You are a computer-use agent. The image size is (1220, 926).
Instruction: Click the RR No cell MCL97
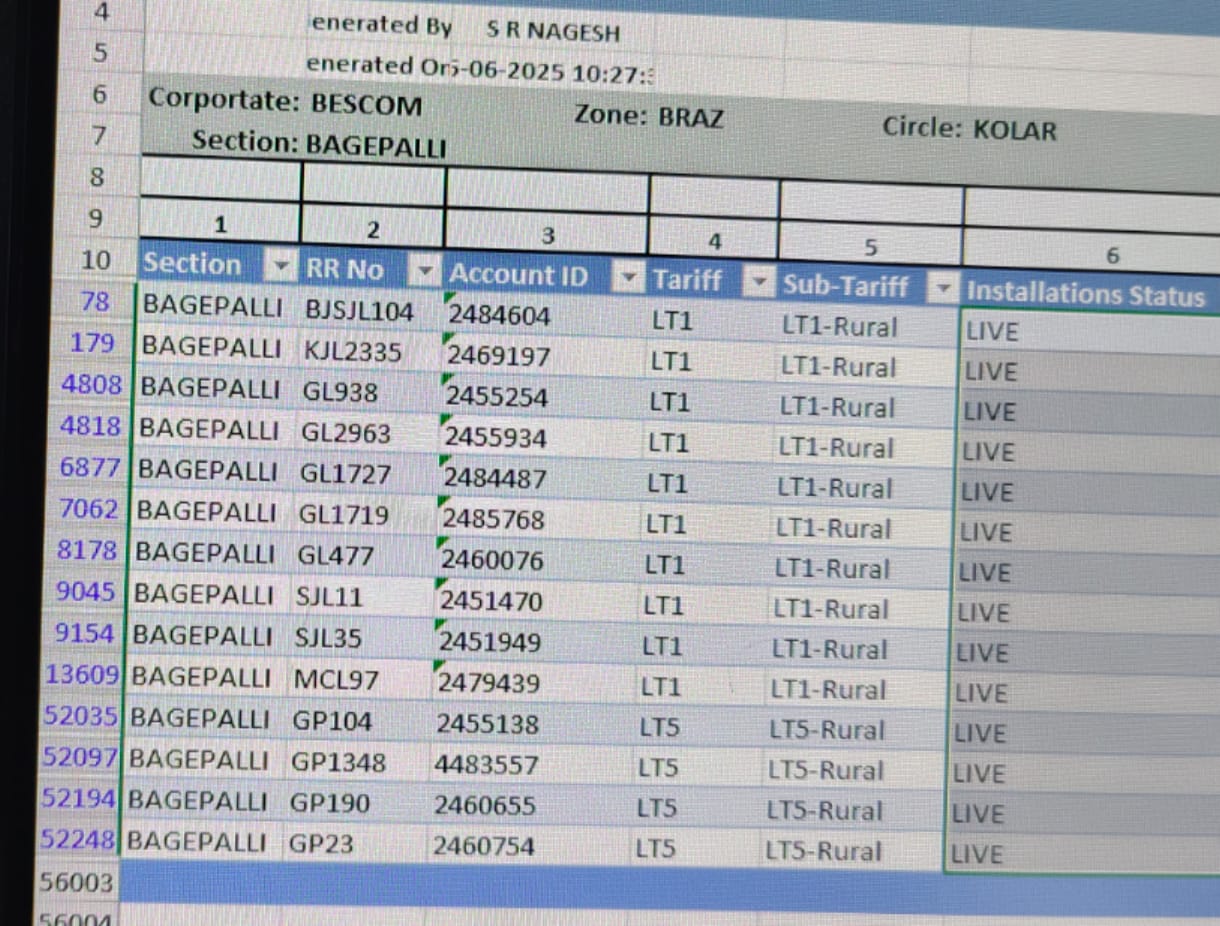[x=336, y=681]
